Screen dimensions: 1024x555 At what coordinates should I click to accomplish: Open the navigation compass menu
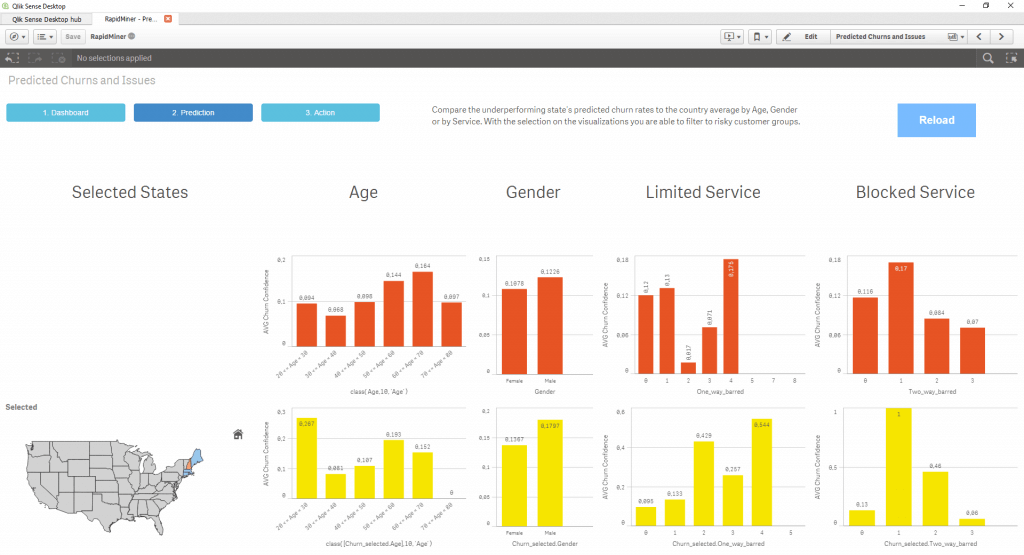[17, 37]
